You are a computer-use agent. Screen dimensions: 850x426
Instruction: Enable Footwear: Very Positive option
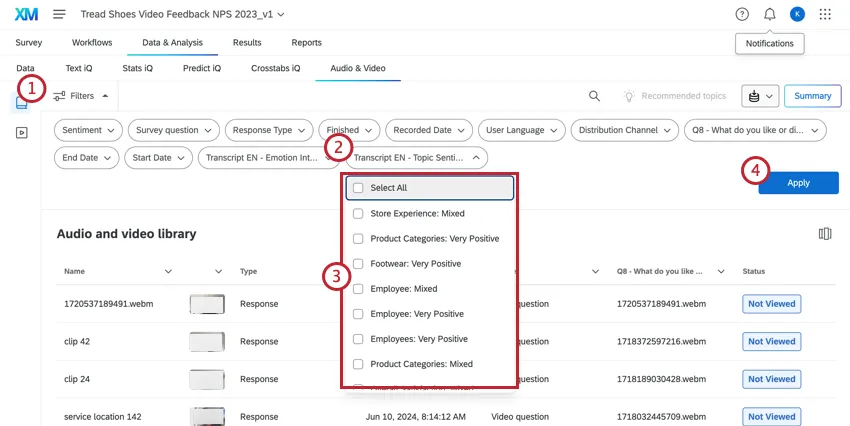358,263
